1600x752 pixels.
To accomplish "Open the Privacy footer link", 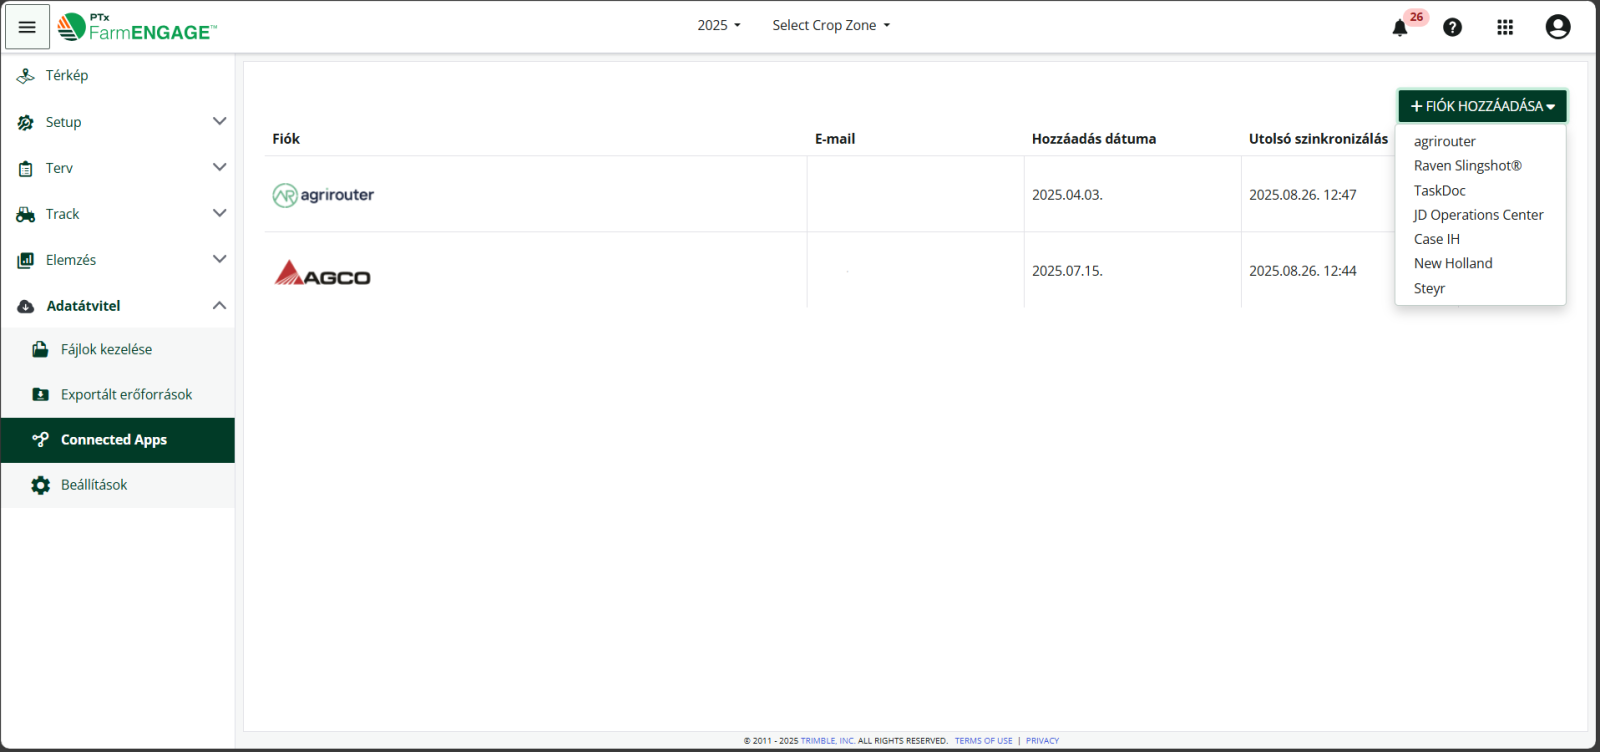I will click(x=1042, y=741).
